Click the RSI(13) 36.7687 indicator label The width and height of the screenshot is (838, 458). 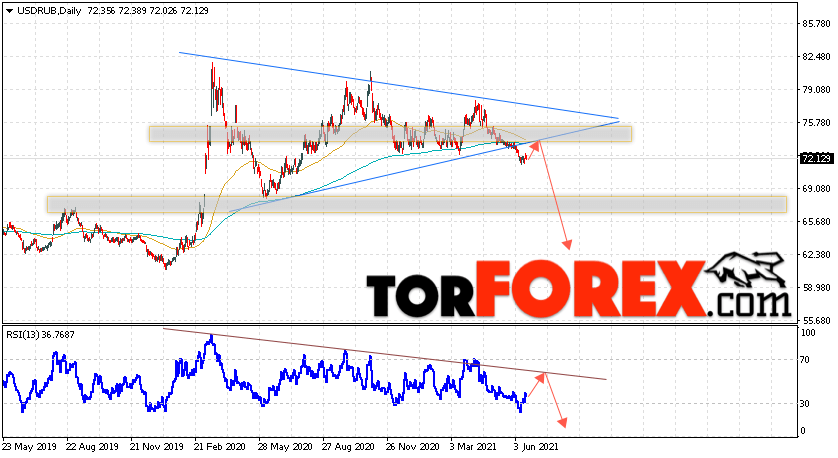pyautogui.click(x=40, y=335)
